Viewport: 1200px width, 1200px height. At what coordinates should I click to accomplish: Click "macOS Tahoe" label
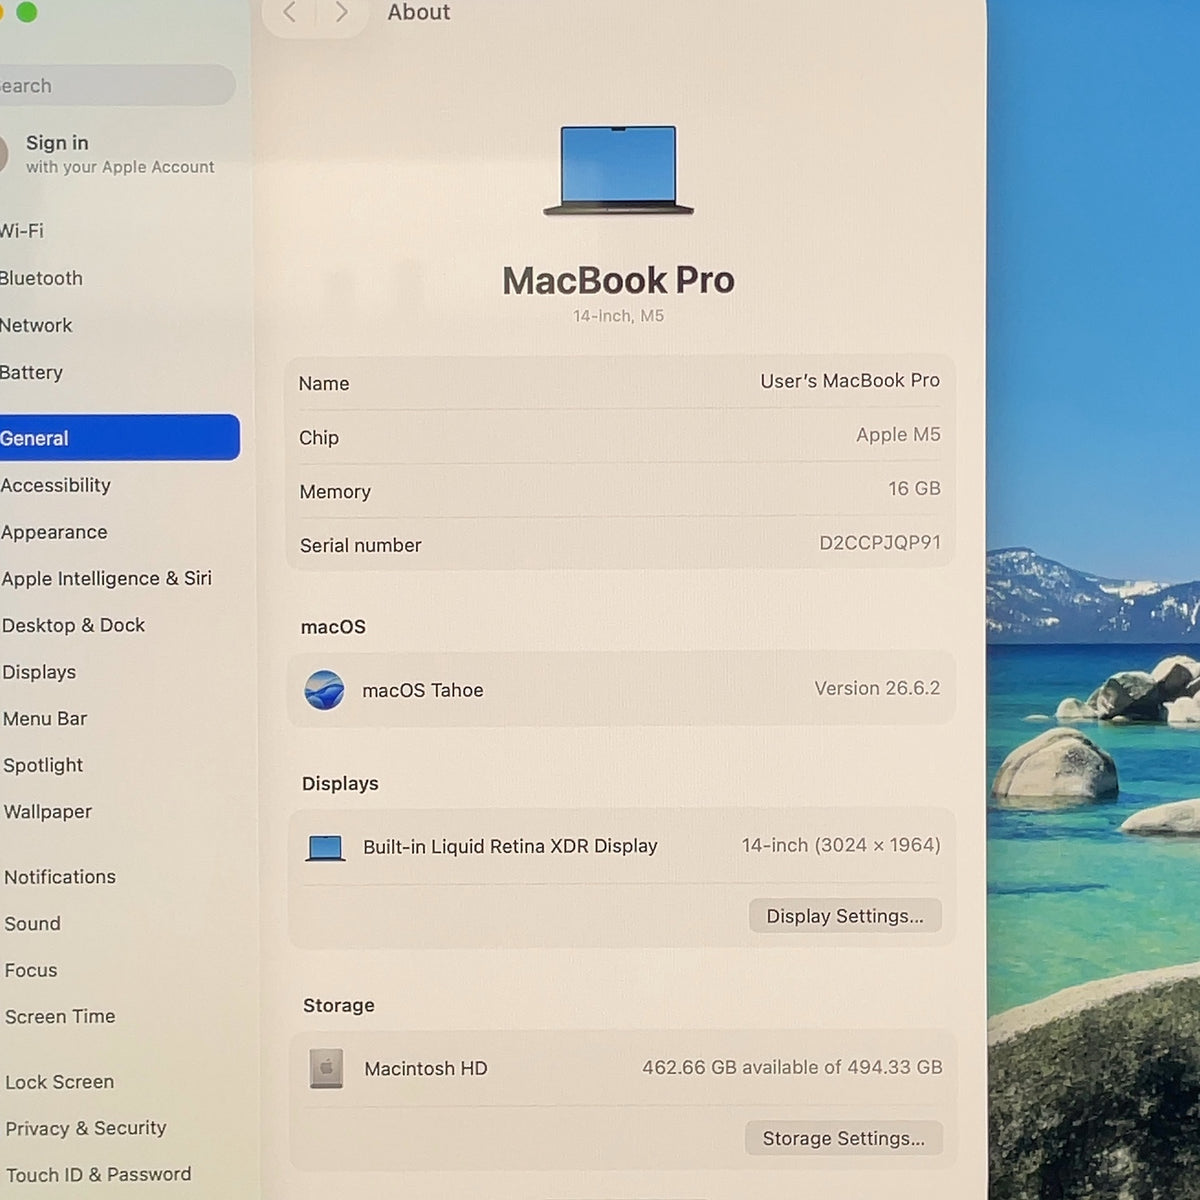point(423,690)
